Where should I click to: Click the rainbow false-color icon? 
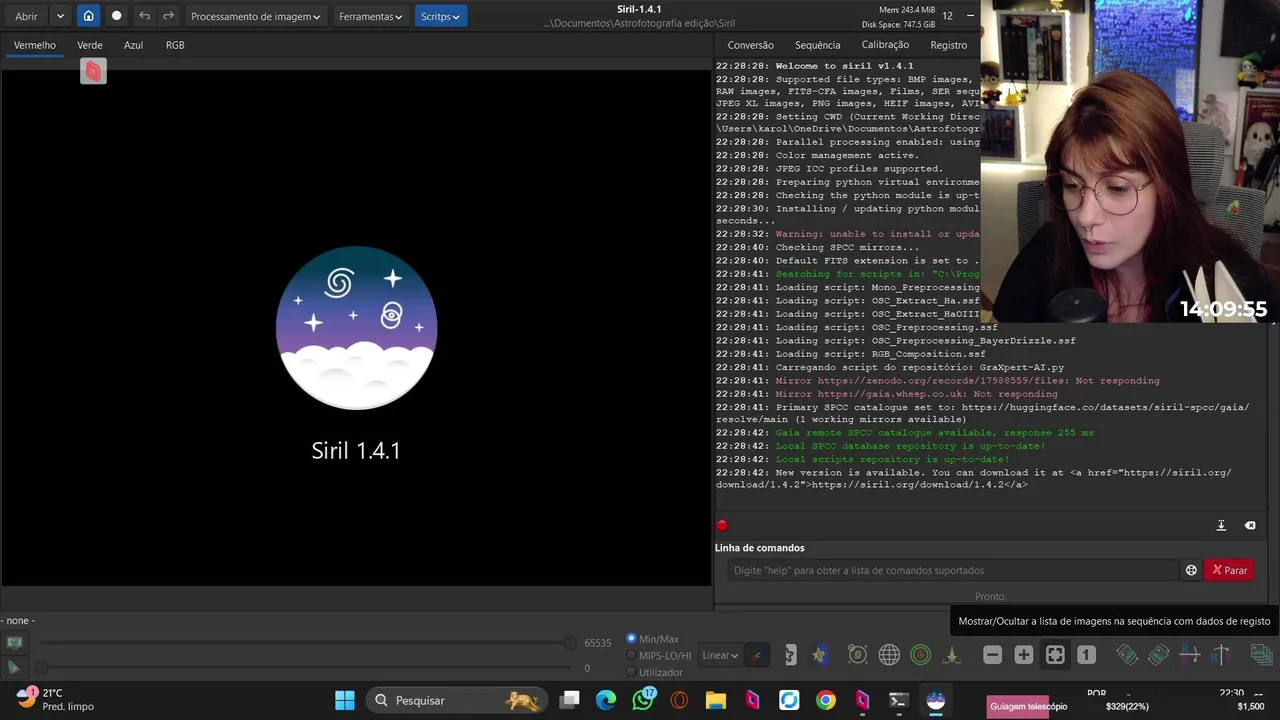[x=757, y=655]
